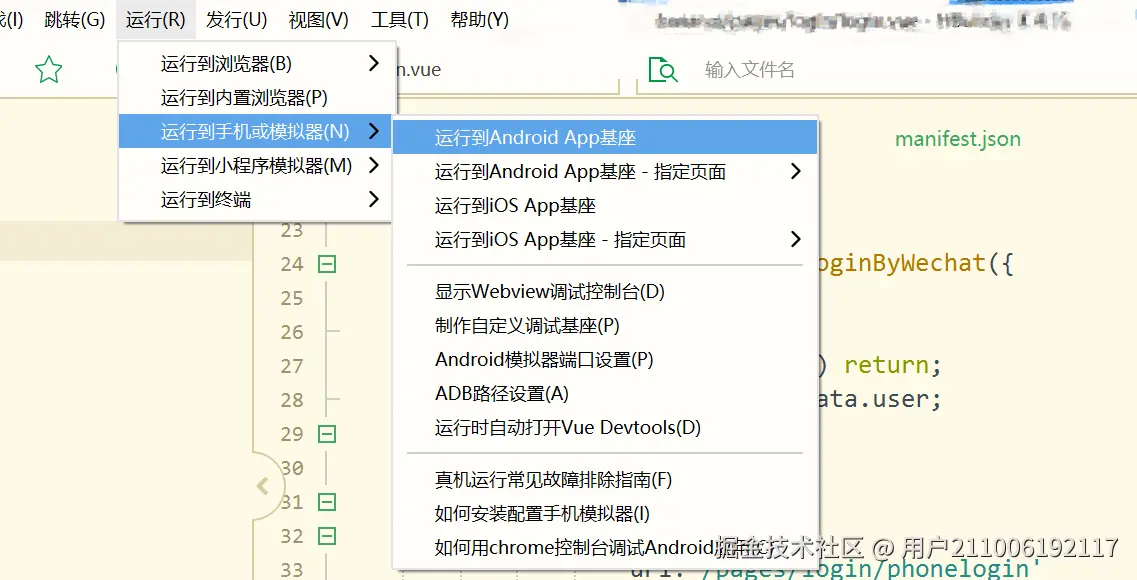Open 真机运行常见故障排除指南(F)
Viewport: 1137px width, 580px height.
605,480
